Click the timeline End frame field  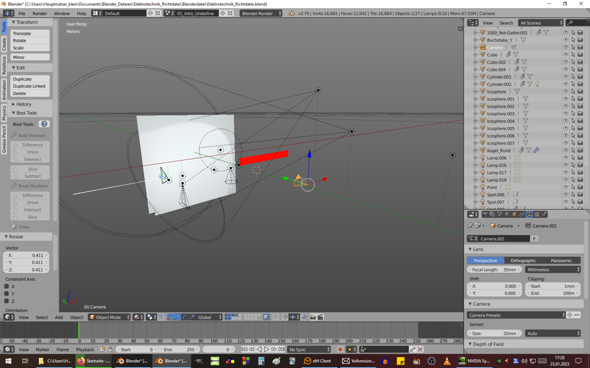coord(179,349)
